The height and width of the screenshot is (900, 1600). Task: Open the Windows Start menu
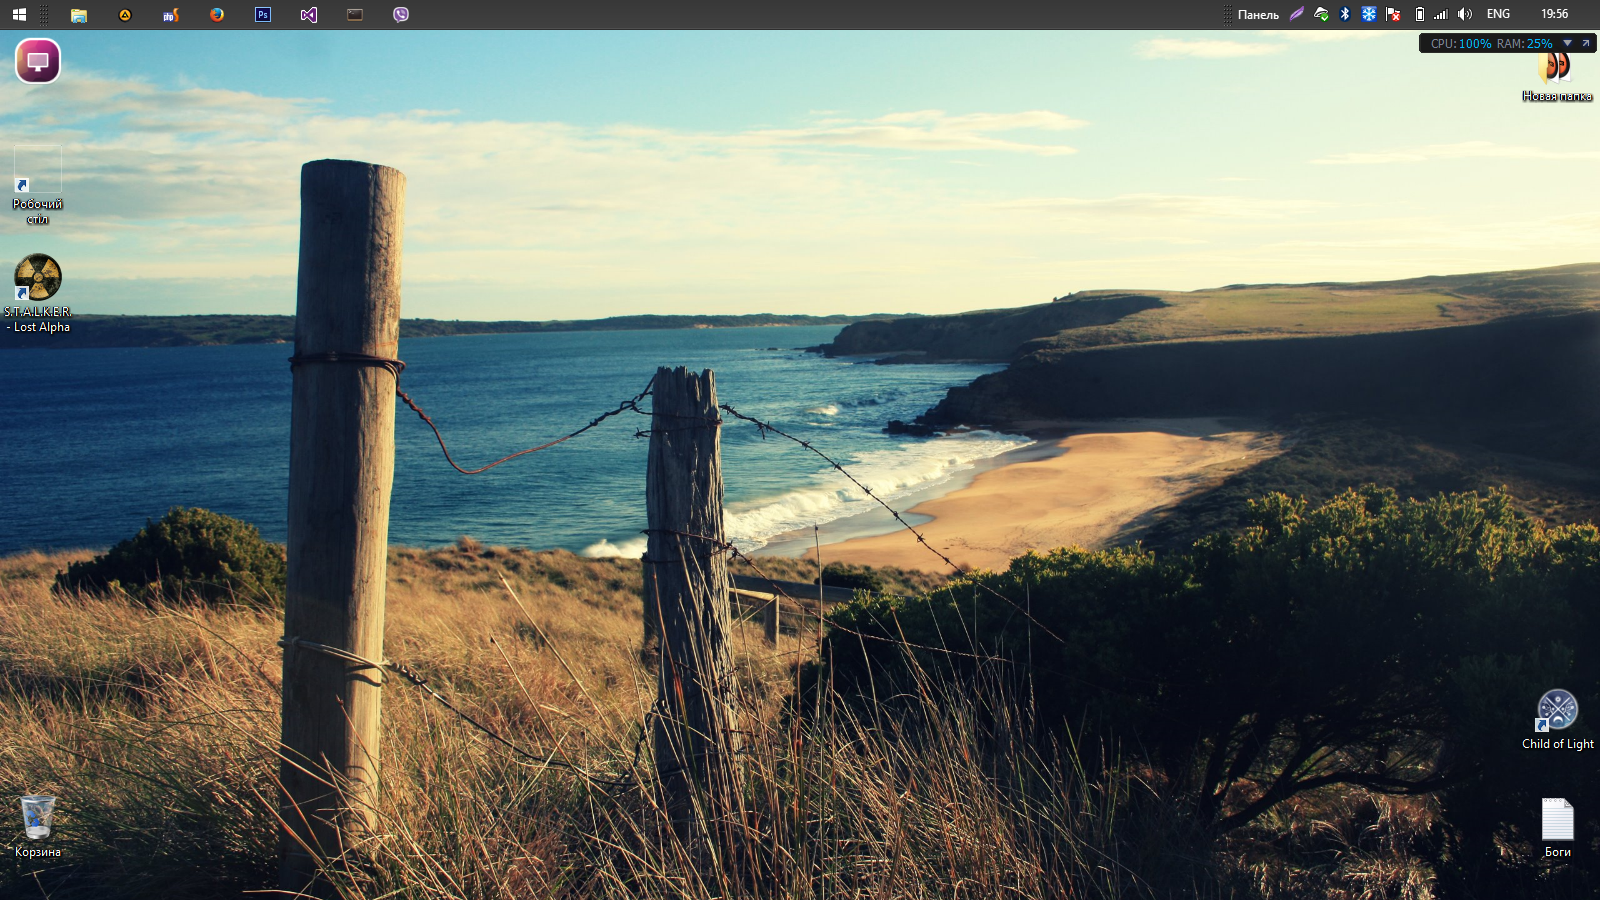point(19,14)
